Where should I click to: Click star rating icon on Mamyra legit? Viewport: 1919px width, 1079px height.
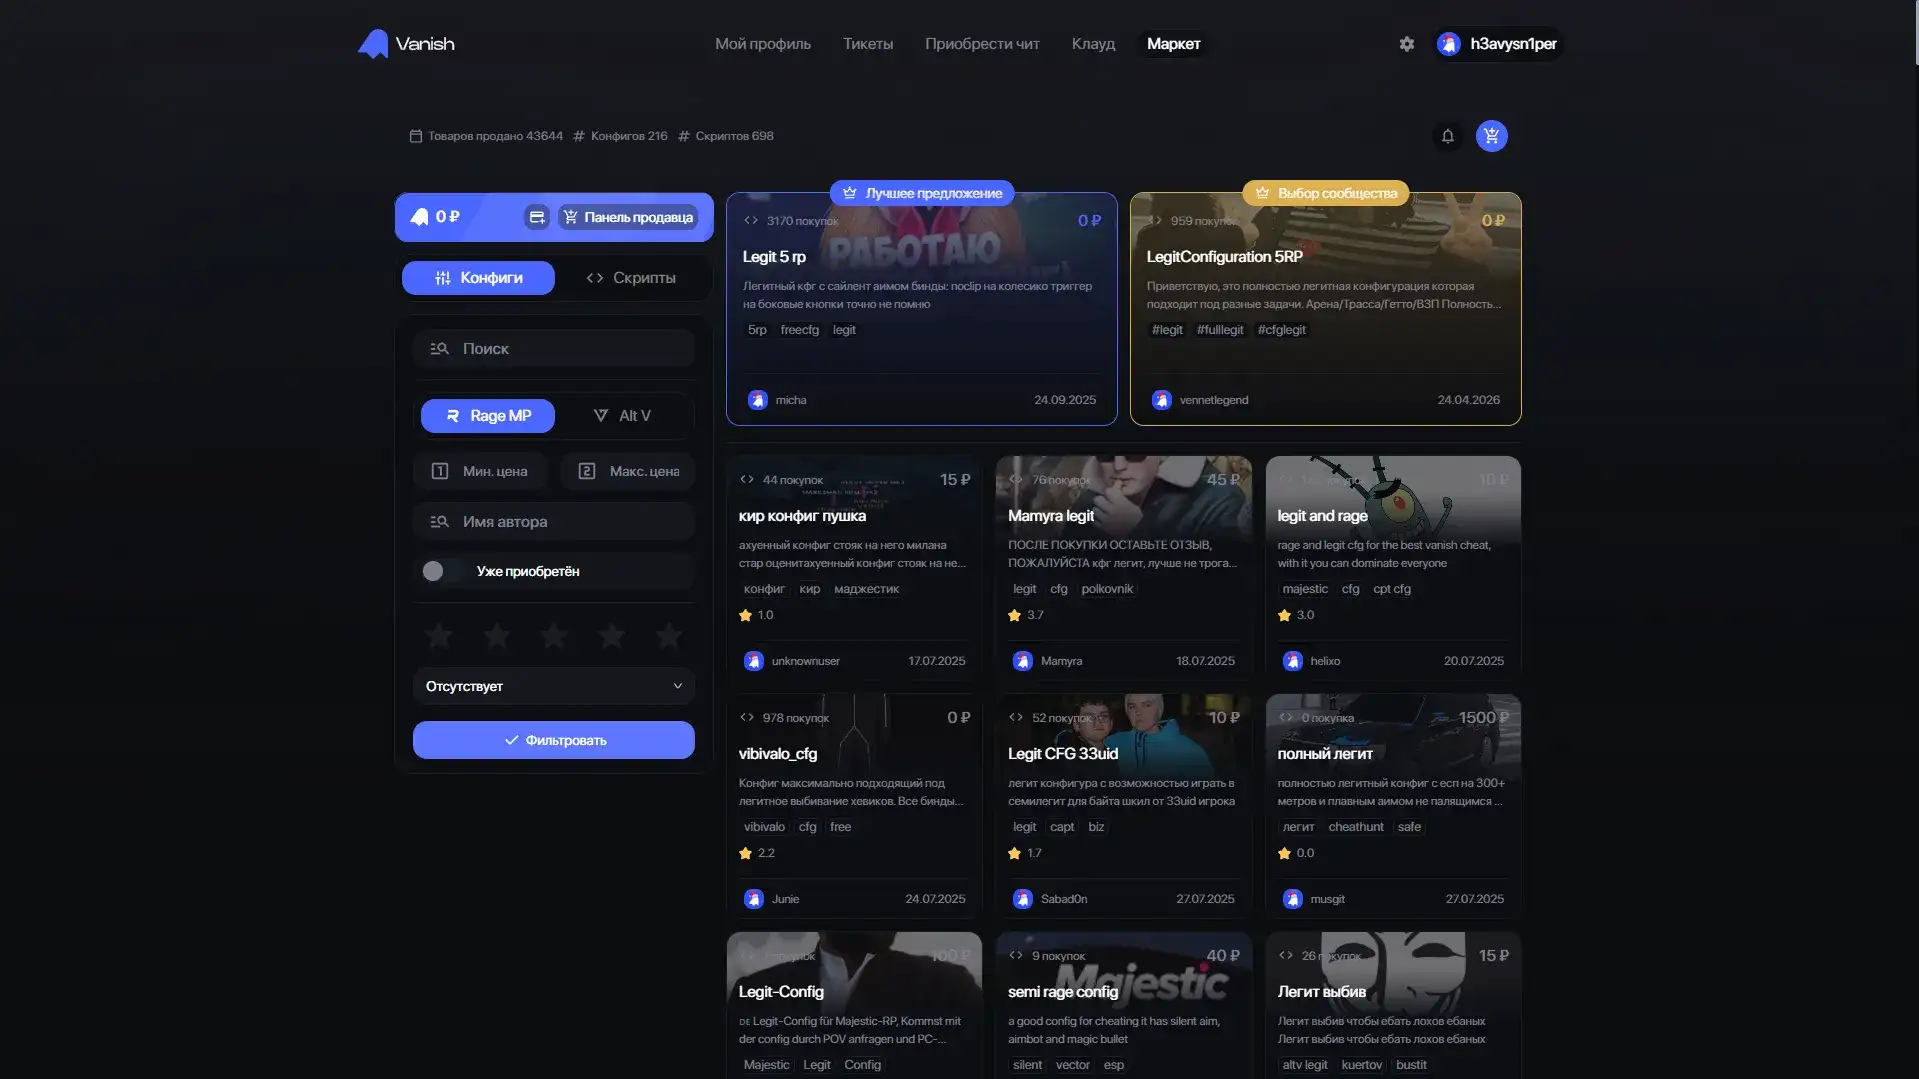pyautogui.click(x=1014, y=615)
